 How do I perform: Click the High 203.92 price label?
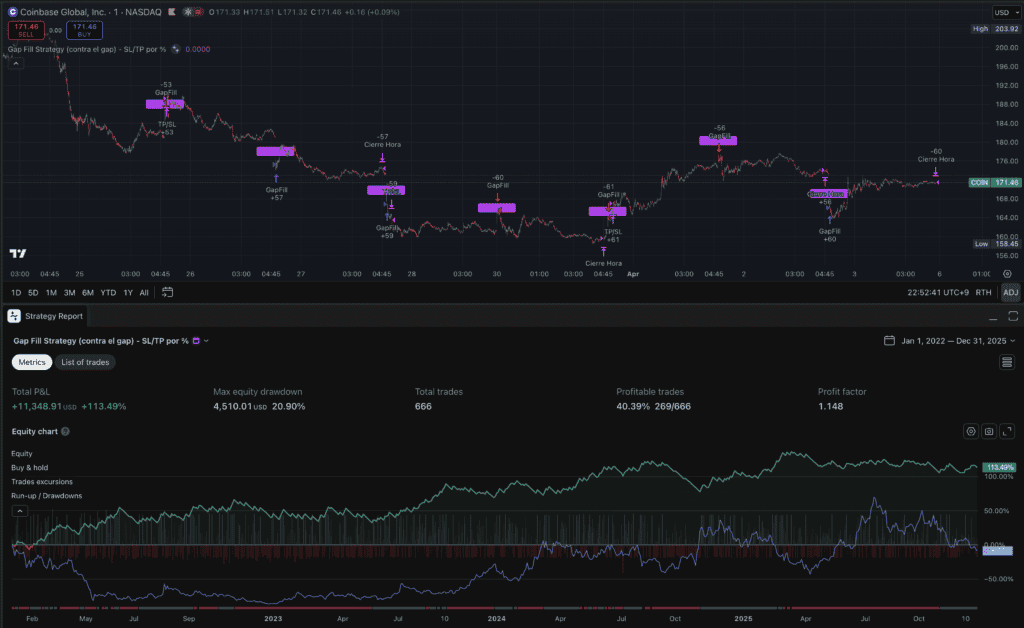(995, 29)
